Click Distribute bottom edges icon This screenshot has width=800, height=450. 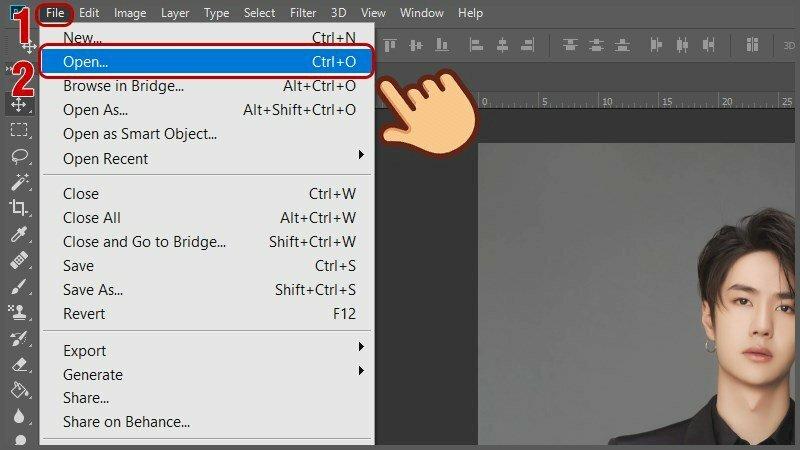(x=621, y=45)
